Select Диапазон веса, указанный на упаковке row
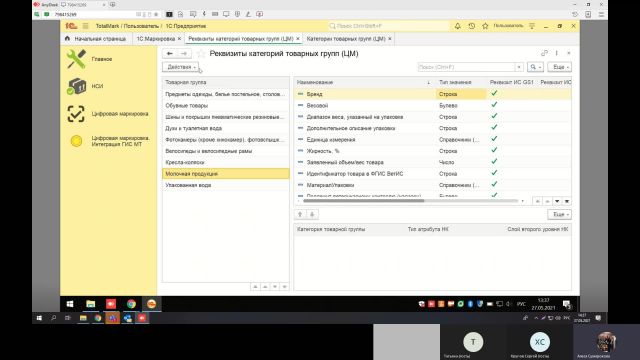 (433, 117)
